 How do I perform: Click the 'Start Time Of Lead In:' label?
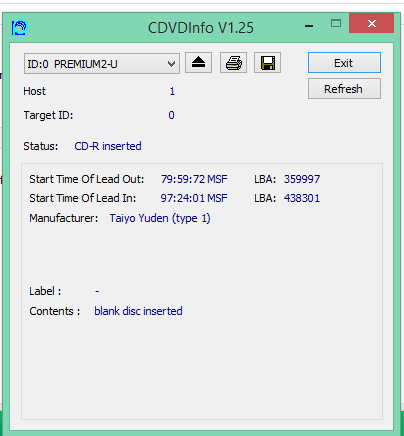[83, 198]
